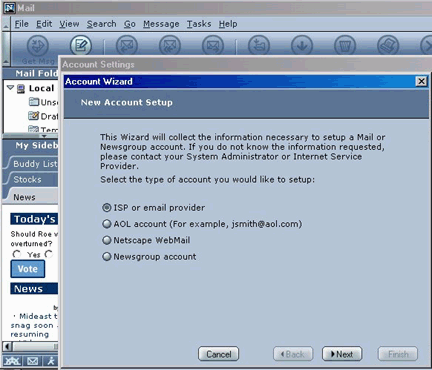Click sidebar horizontal scrollbar left arrow
Viewport: 432px width, 370px height.
pyautogui.click(x=7, y=347)
